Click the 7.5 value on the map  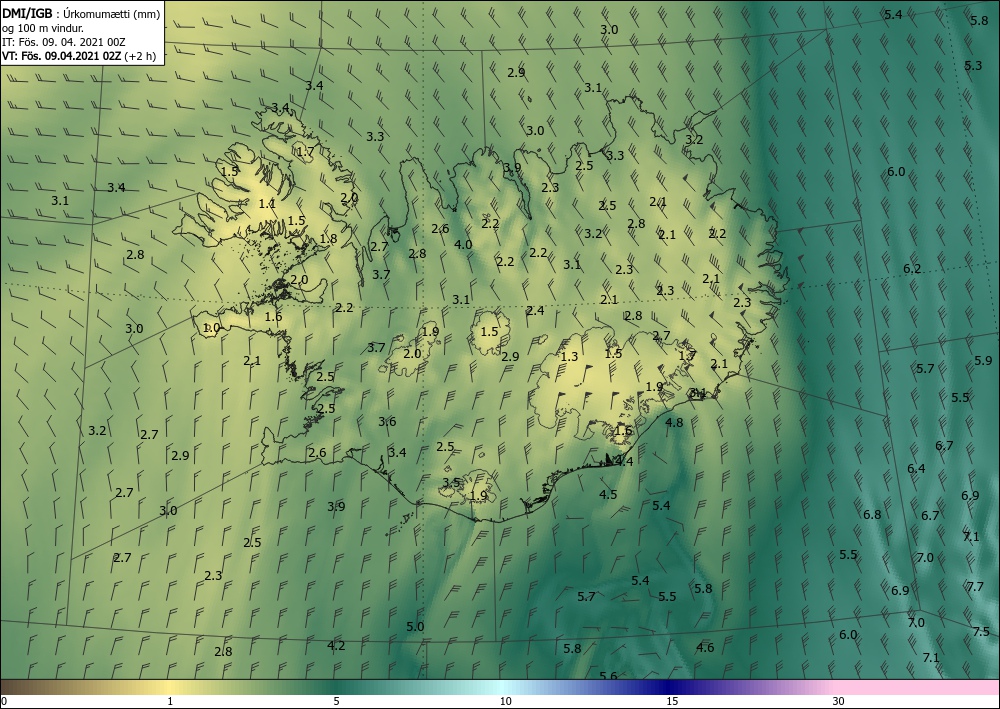(981, 631)
